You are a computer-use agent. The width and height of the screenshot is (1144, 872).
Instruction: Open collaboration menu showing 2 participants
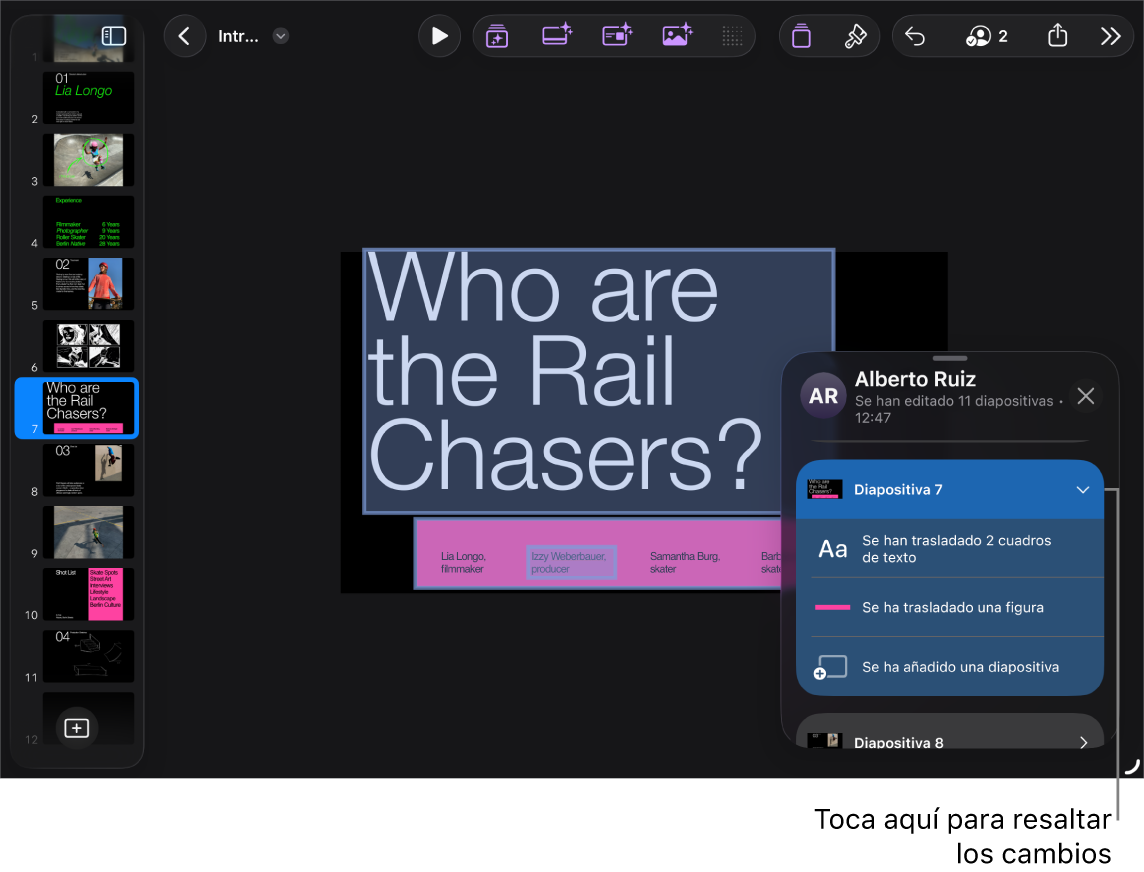[986, 36]
